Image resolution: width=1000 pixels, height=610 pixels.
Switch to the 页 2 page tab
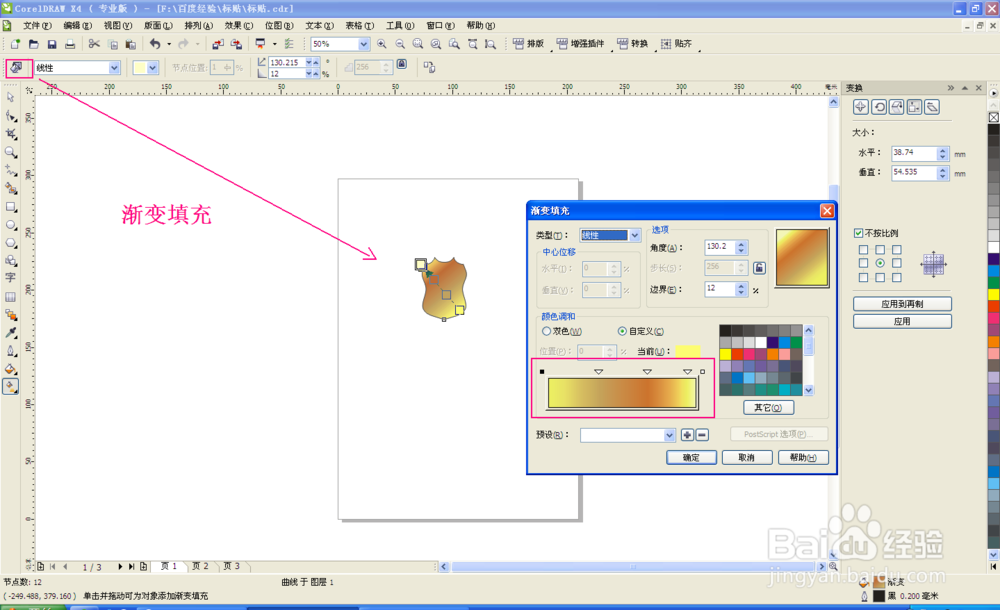point(199,566)
